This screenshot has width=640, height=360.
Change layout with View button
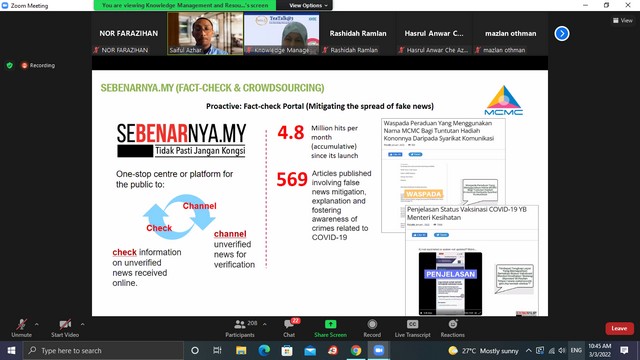point(623,20)
